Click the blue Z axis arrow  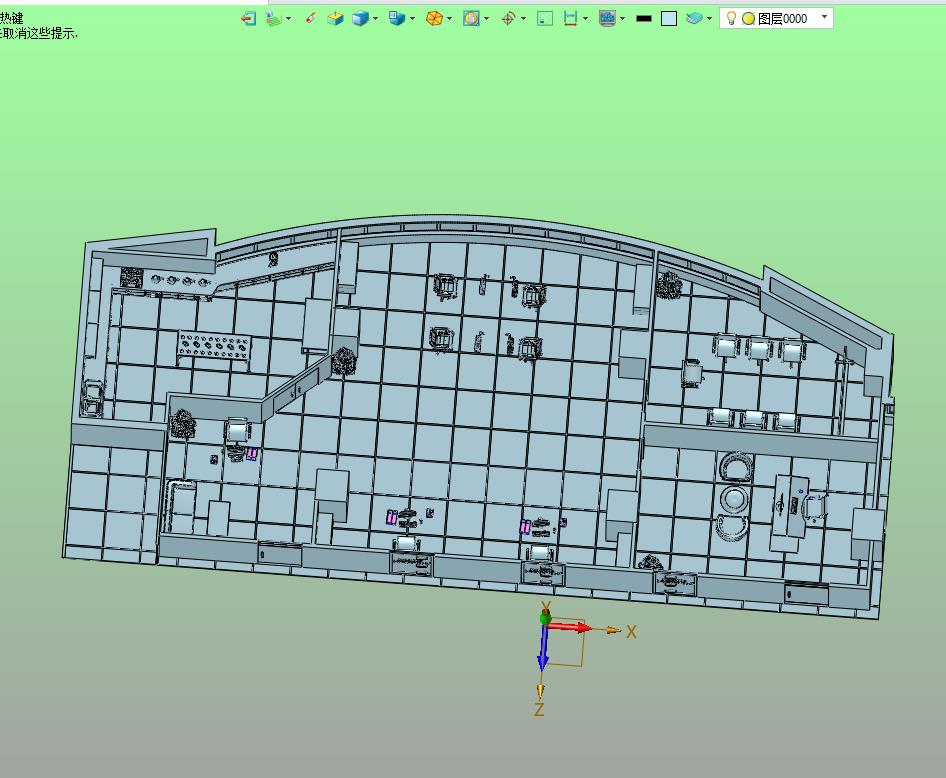[x=543, y=650]
